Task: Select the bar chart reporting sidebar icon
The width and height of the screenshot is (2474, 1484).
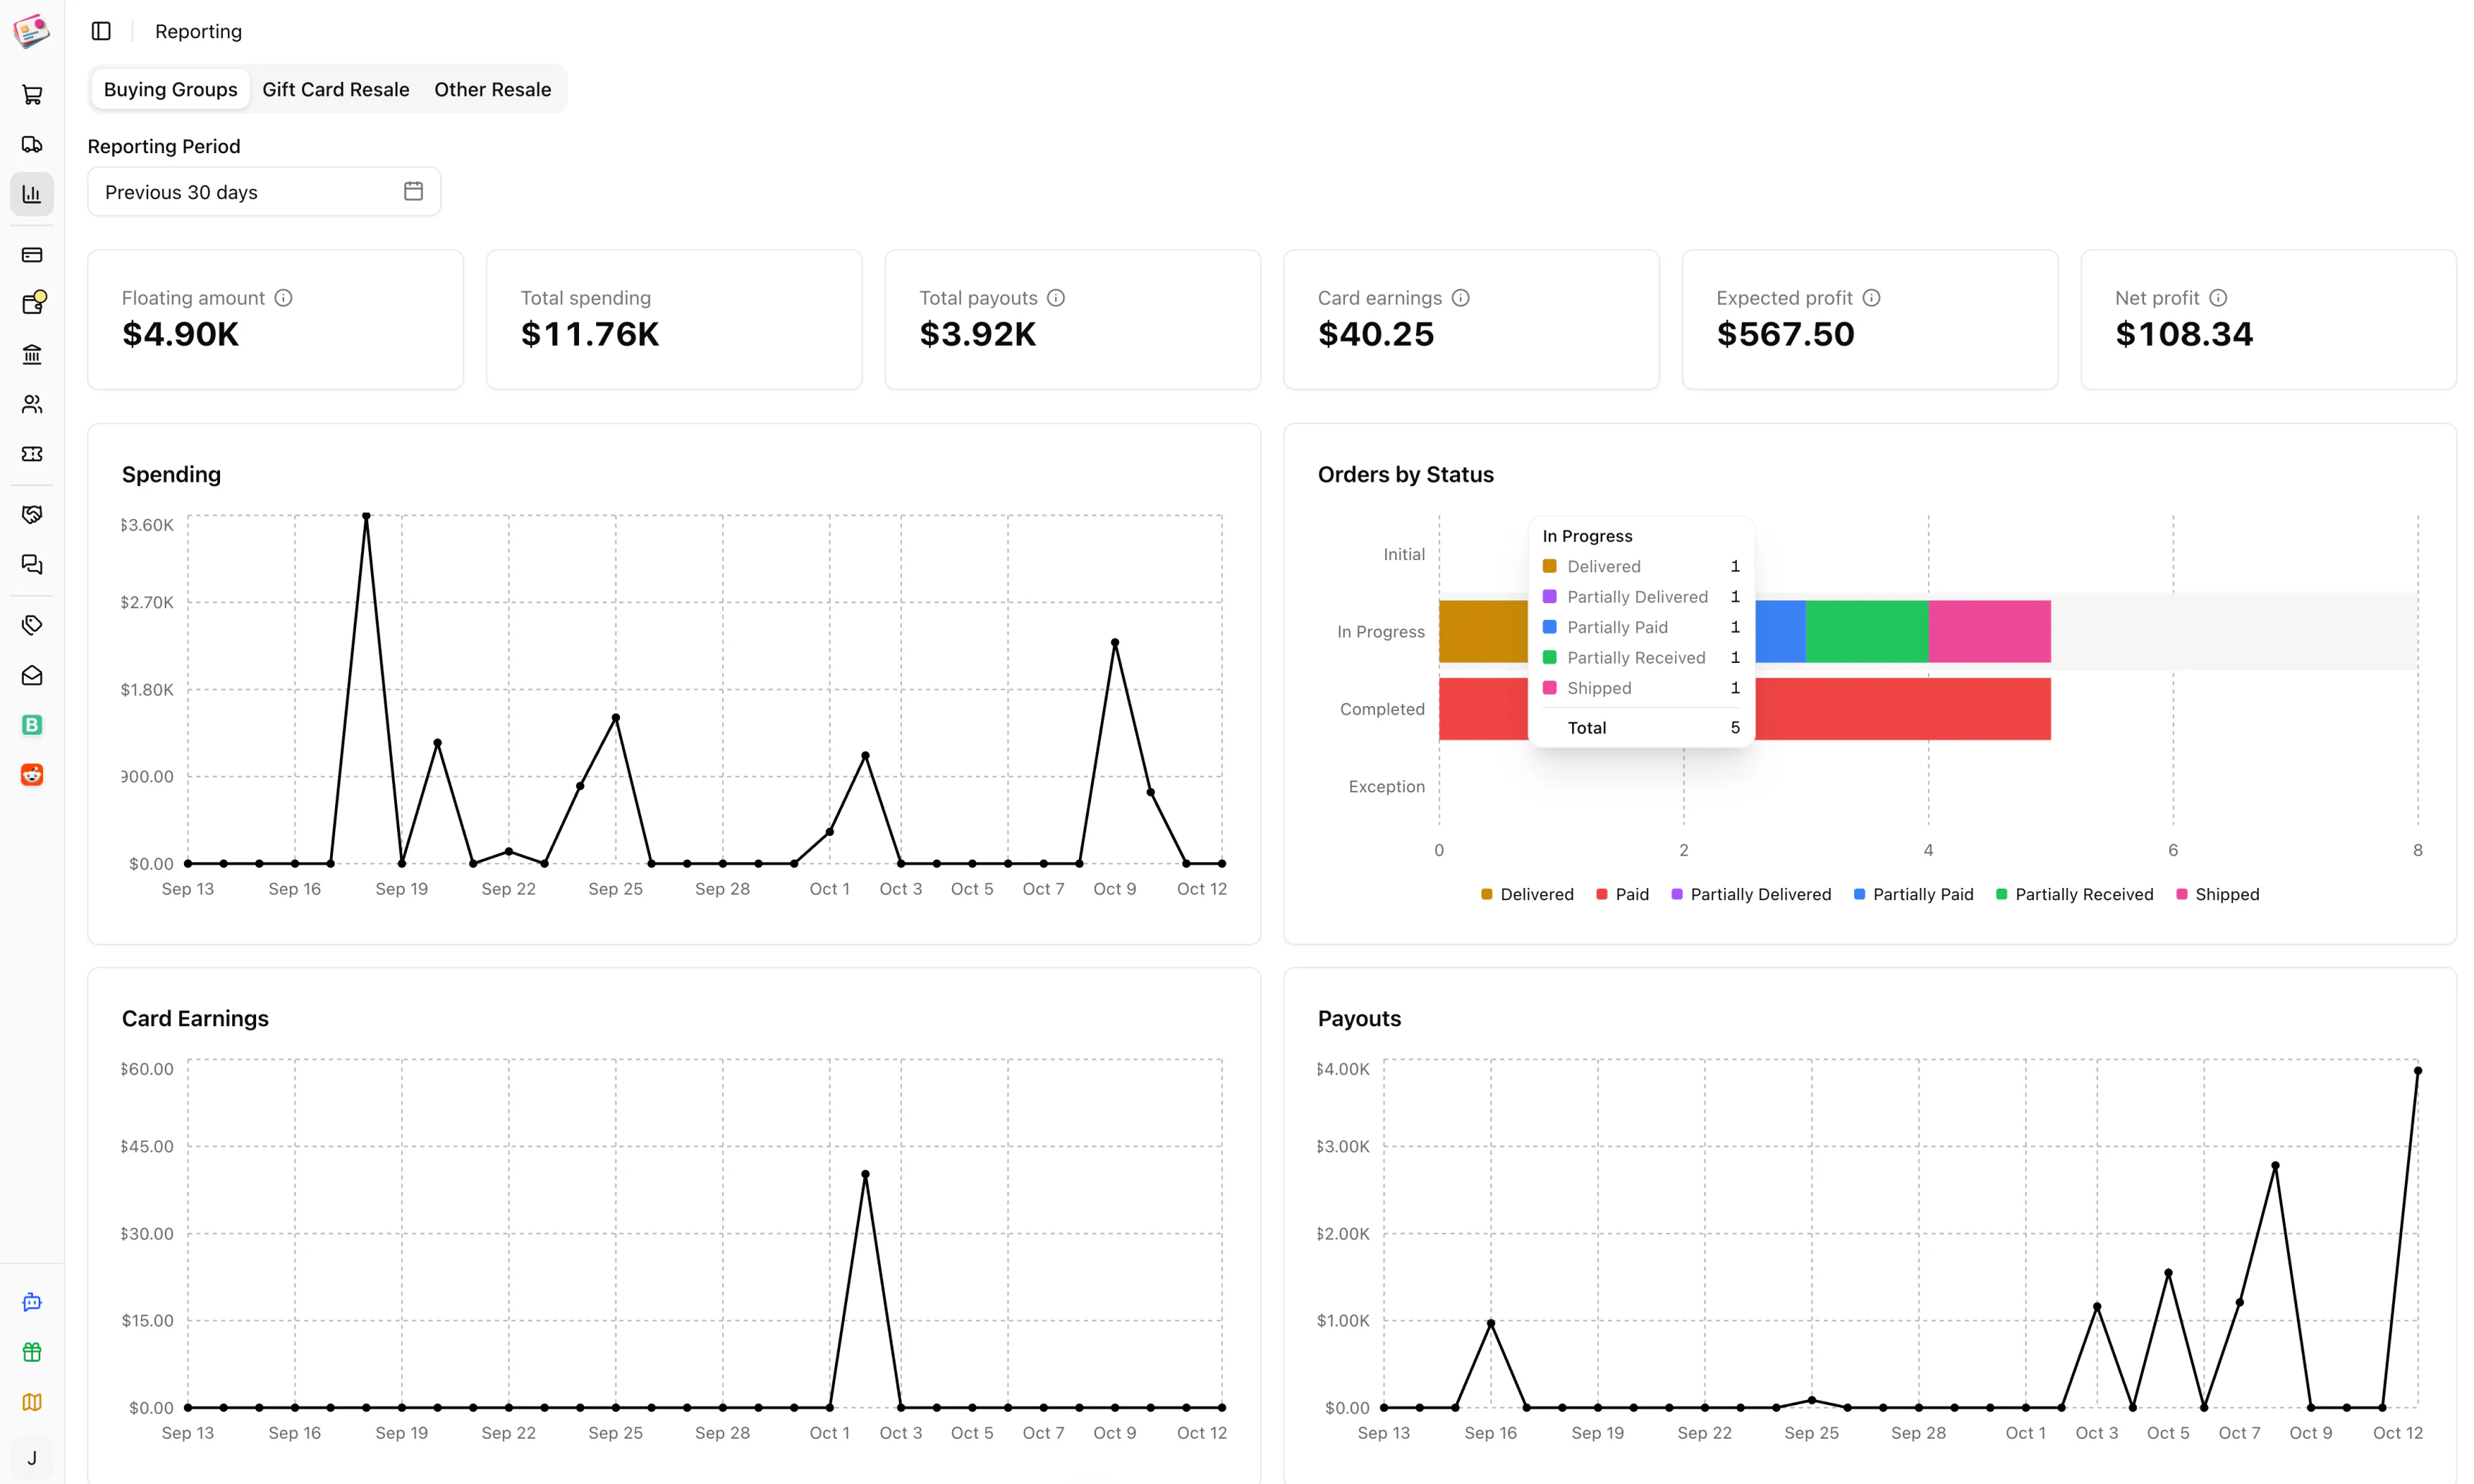Action: 32,194
